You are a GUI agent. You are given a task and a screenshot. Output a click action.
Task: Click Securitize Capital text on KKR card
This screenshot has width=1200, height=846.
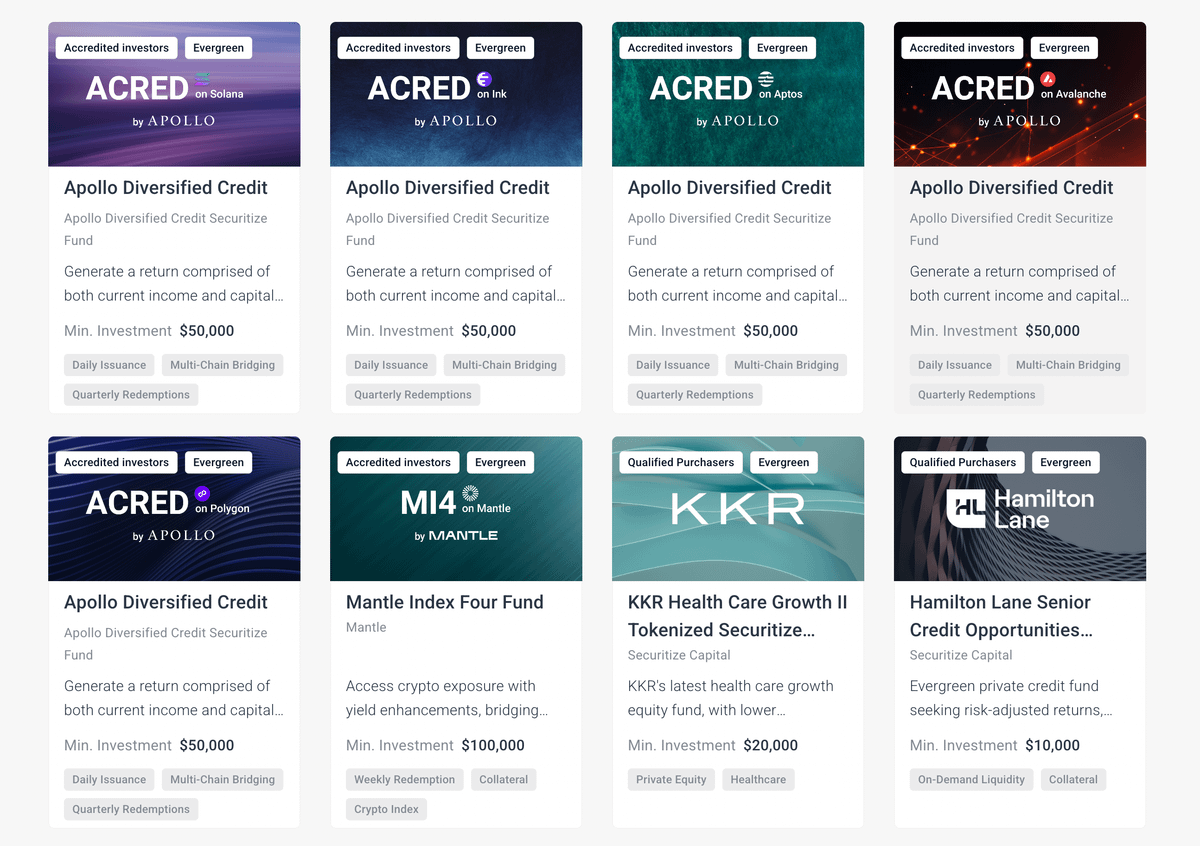coord(679,655)
